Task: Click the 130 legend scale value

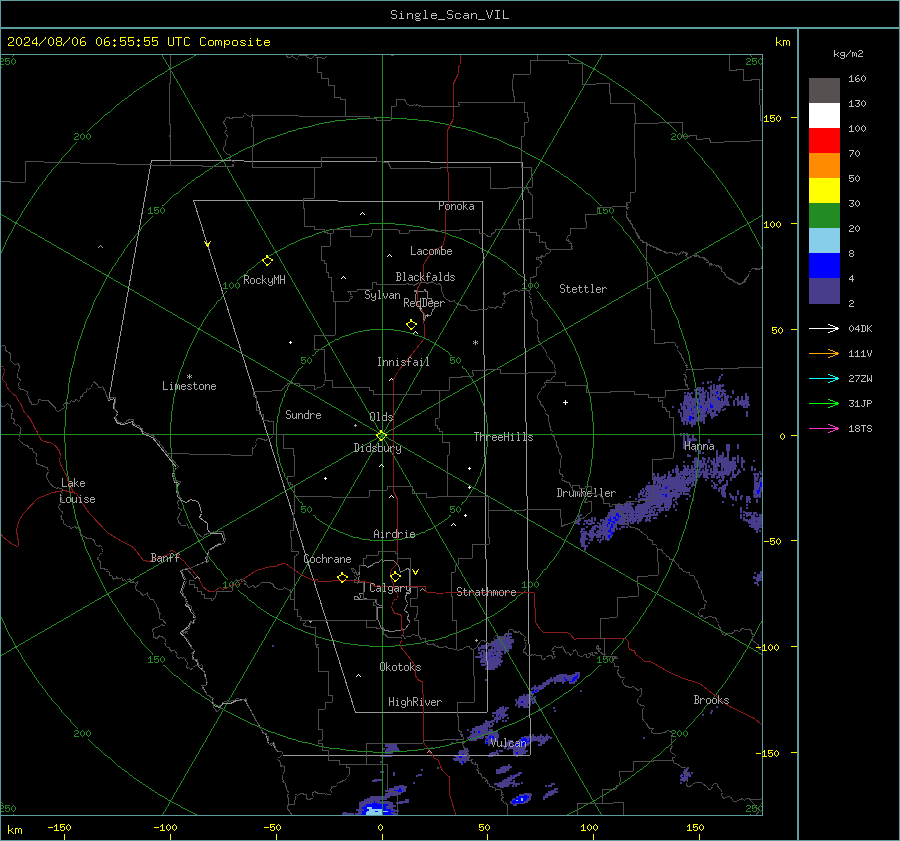Action: coord(857,103)
